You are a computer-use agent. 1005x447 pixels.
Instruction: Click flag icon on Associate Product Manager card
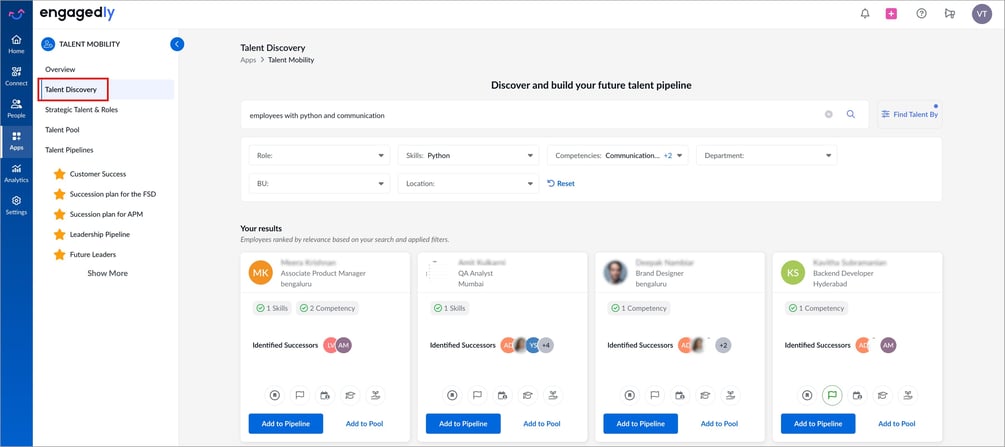coord(299,395)
